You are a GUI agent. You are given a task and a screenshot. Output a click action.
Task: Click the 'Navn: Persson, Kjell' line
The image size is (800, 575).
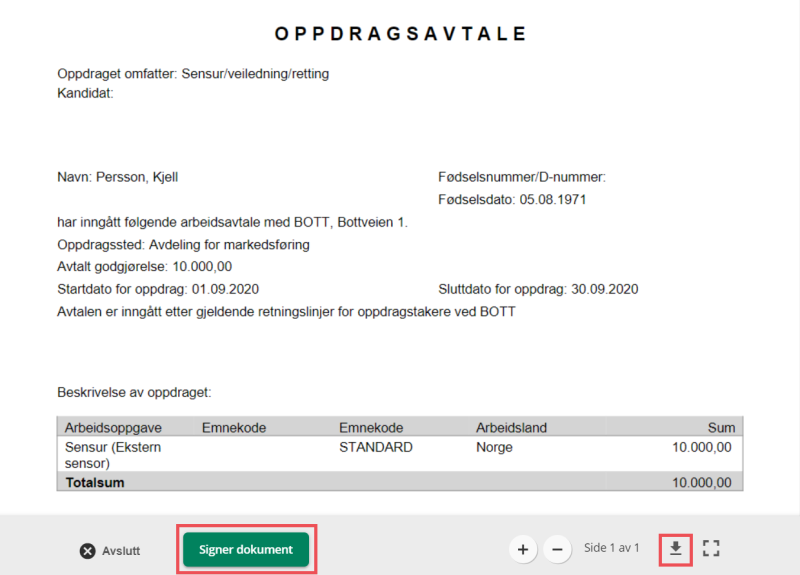click(117, 177)
